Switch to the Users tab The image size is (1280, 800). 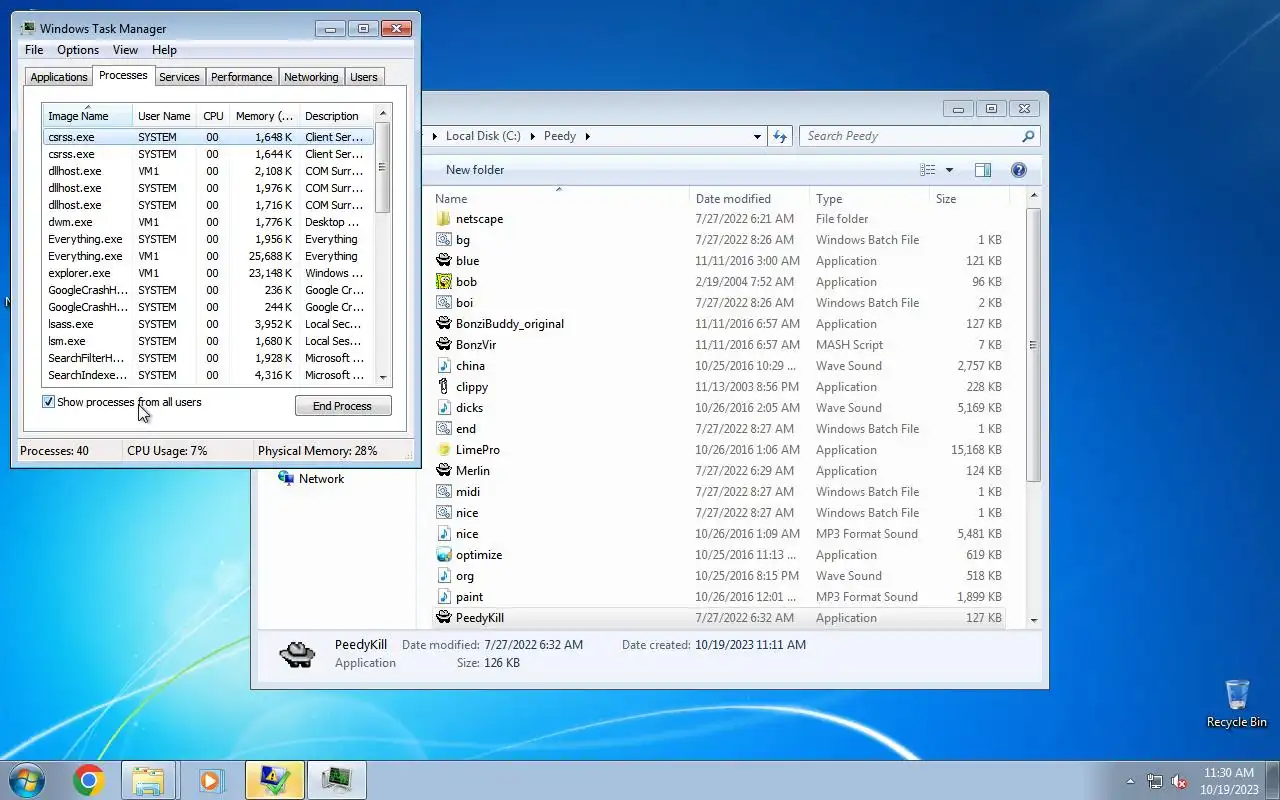pos(364,77)
